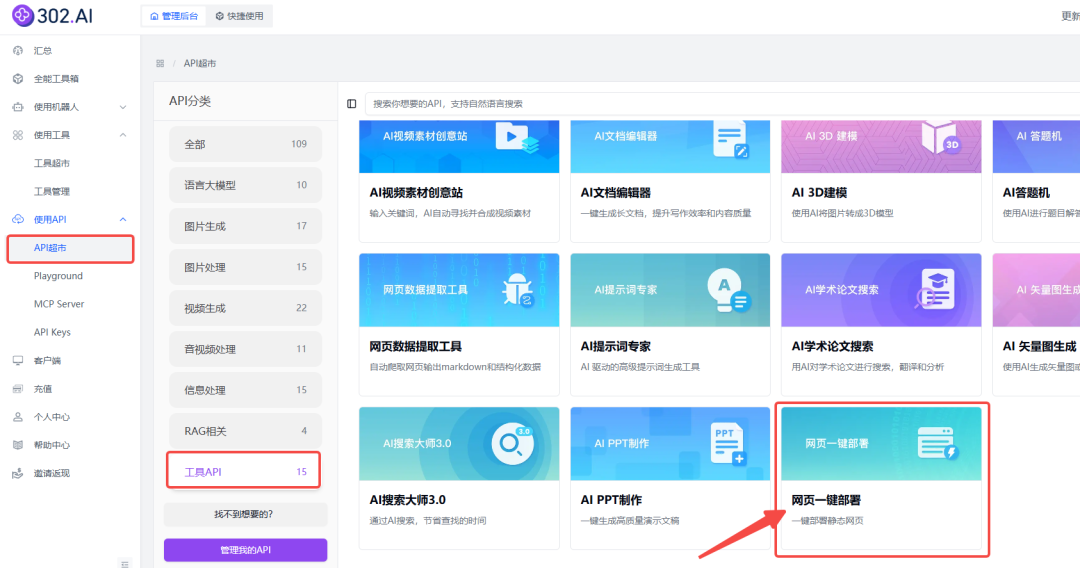This screenshot has height=568, width=1080.
Task: Open 工具超市 submenu item
Action: point(52,163)
